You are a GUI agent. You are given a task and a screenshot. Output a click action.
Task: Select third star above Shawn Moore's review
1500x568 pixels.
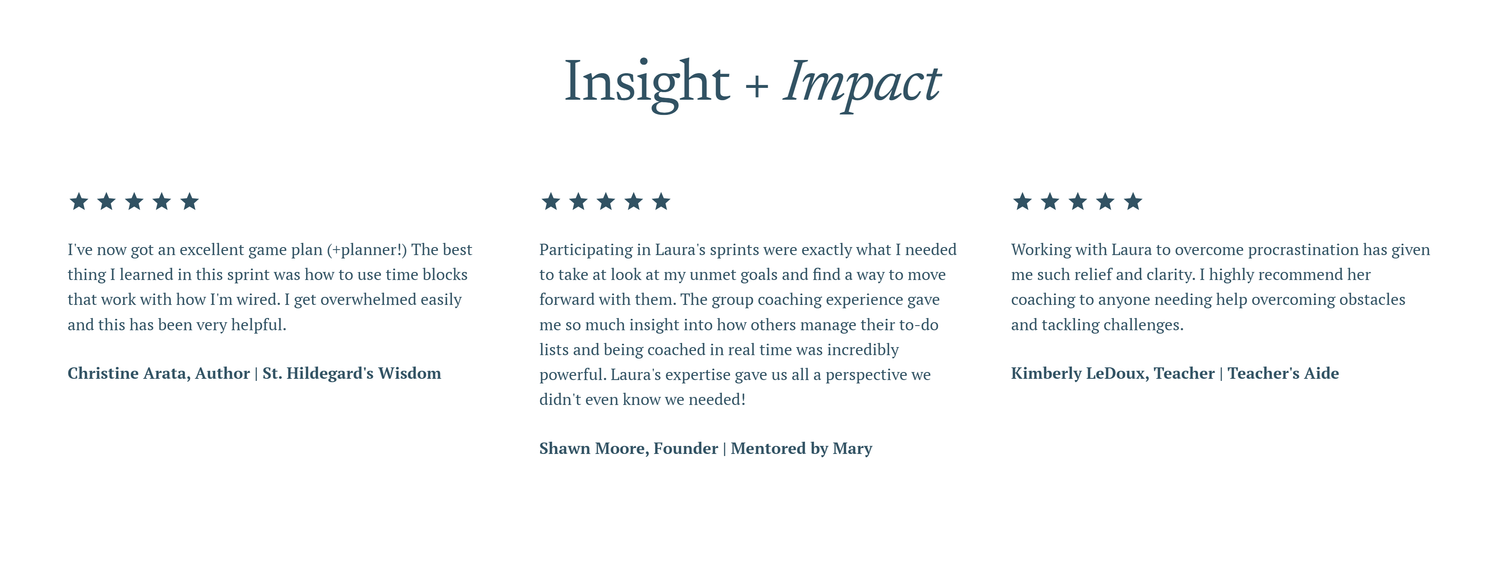606,202
